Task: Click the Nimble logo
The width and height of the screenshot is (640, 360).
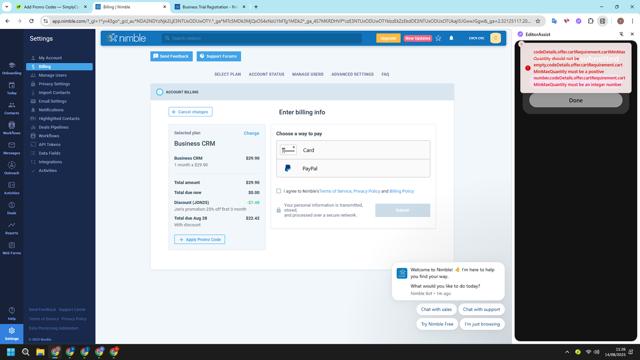Action: (x=127, y=38)
